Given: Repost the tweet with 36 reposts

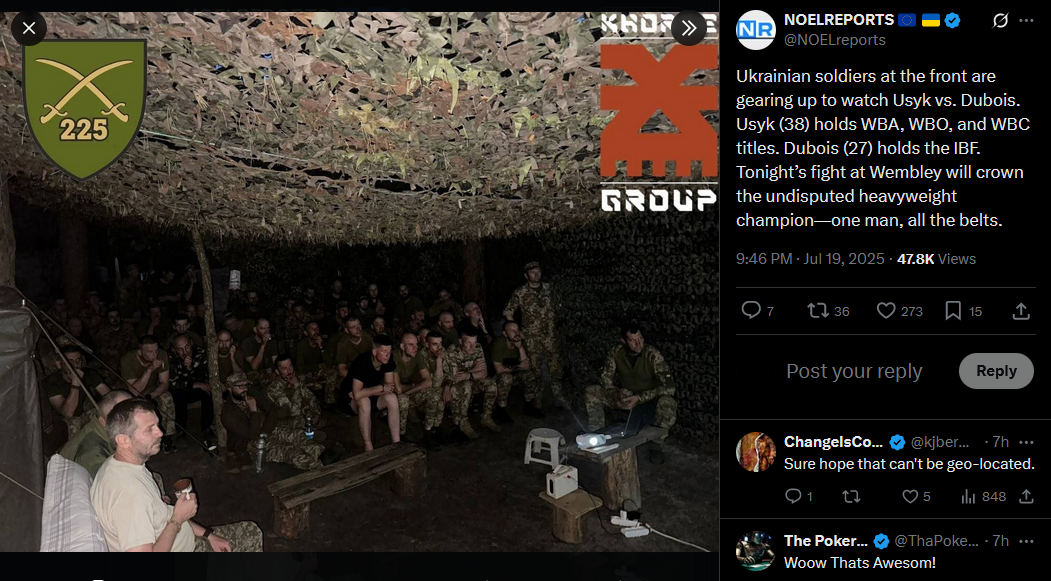Looking at the screenshot, I should [828, 311].
